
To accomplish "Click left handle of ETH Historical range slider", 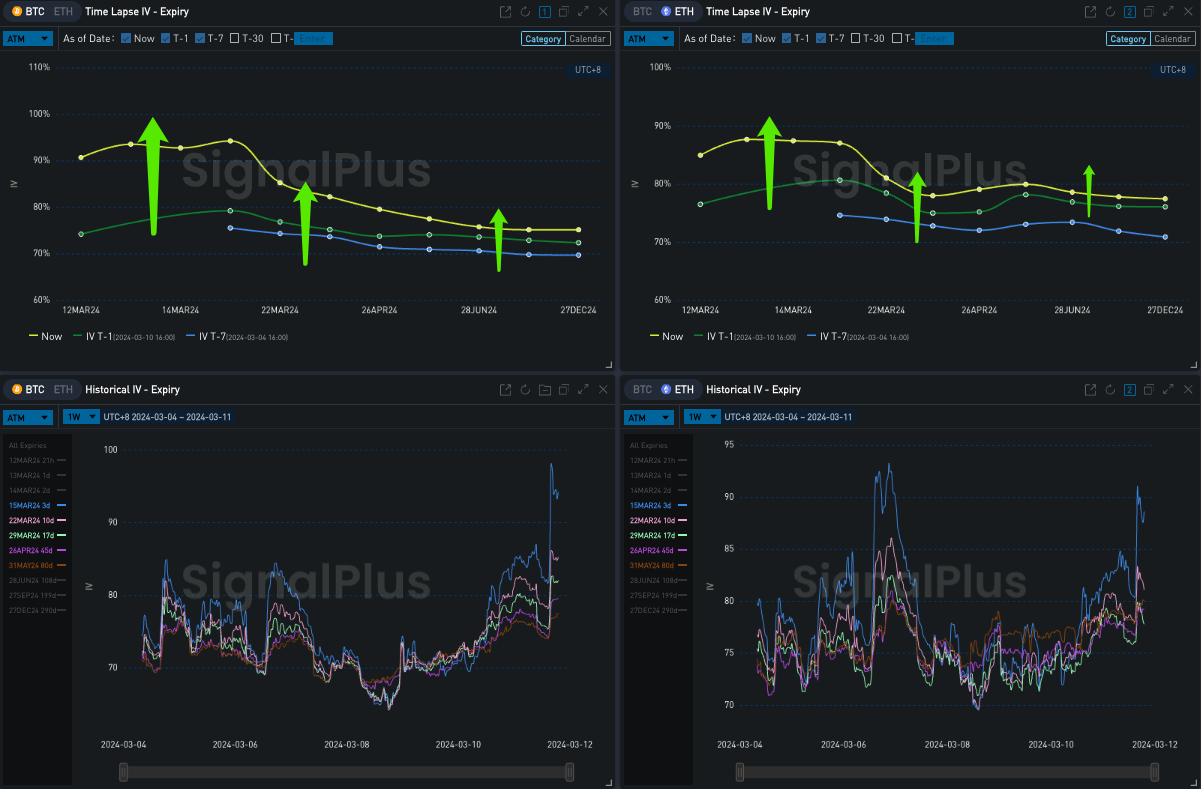I will click(x=740, y=772).
